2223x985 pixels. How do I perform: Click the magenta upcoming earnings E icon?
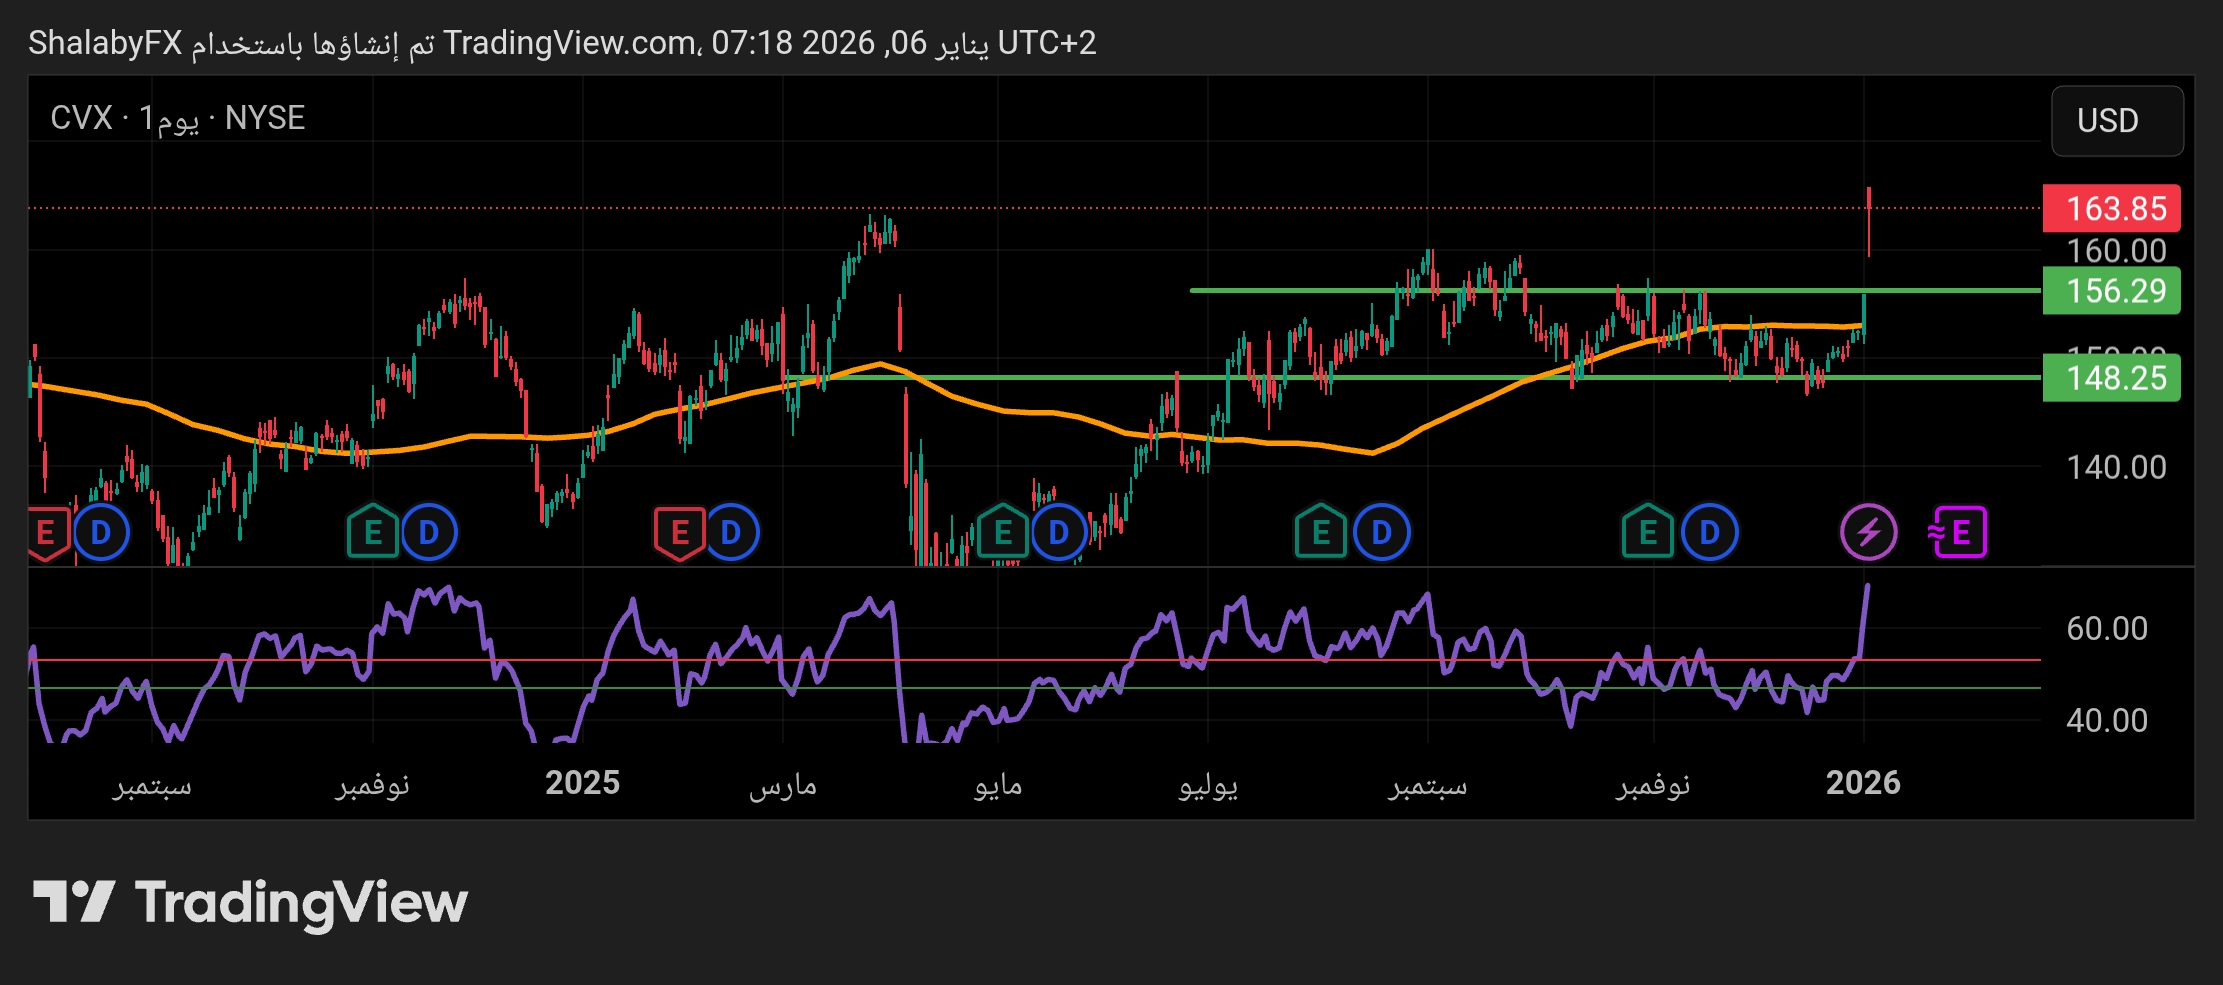pyautogui.click(x=1958, y=532)
